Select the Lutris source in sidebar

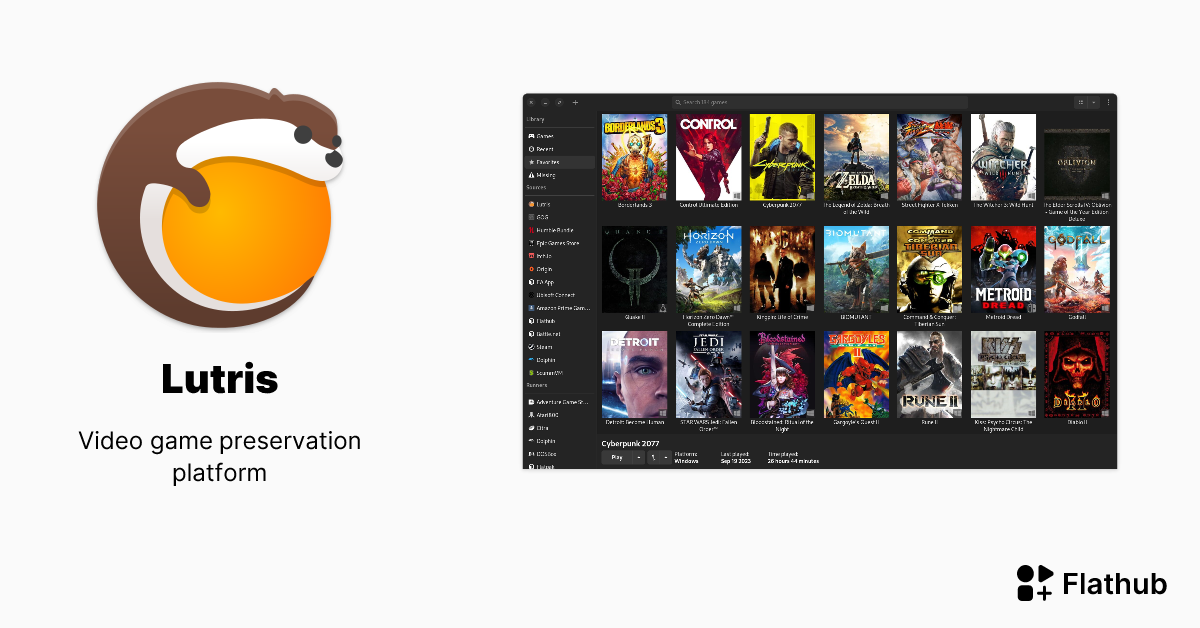560,204
